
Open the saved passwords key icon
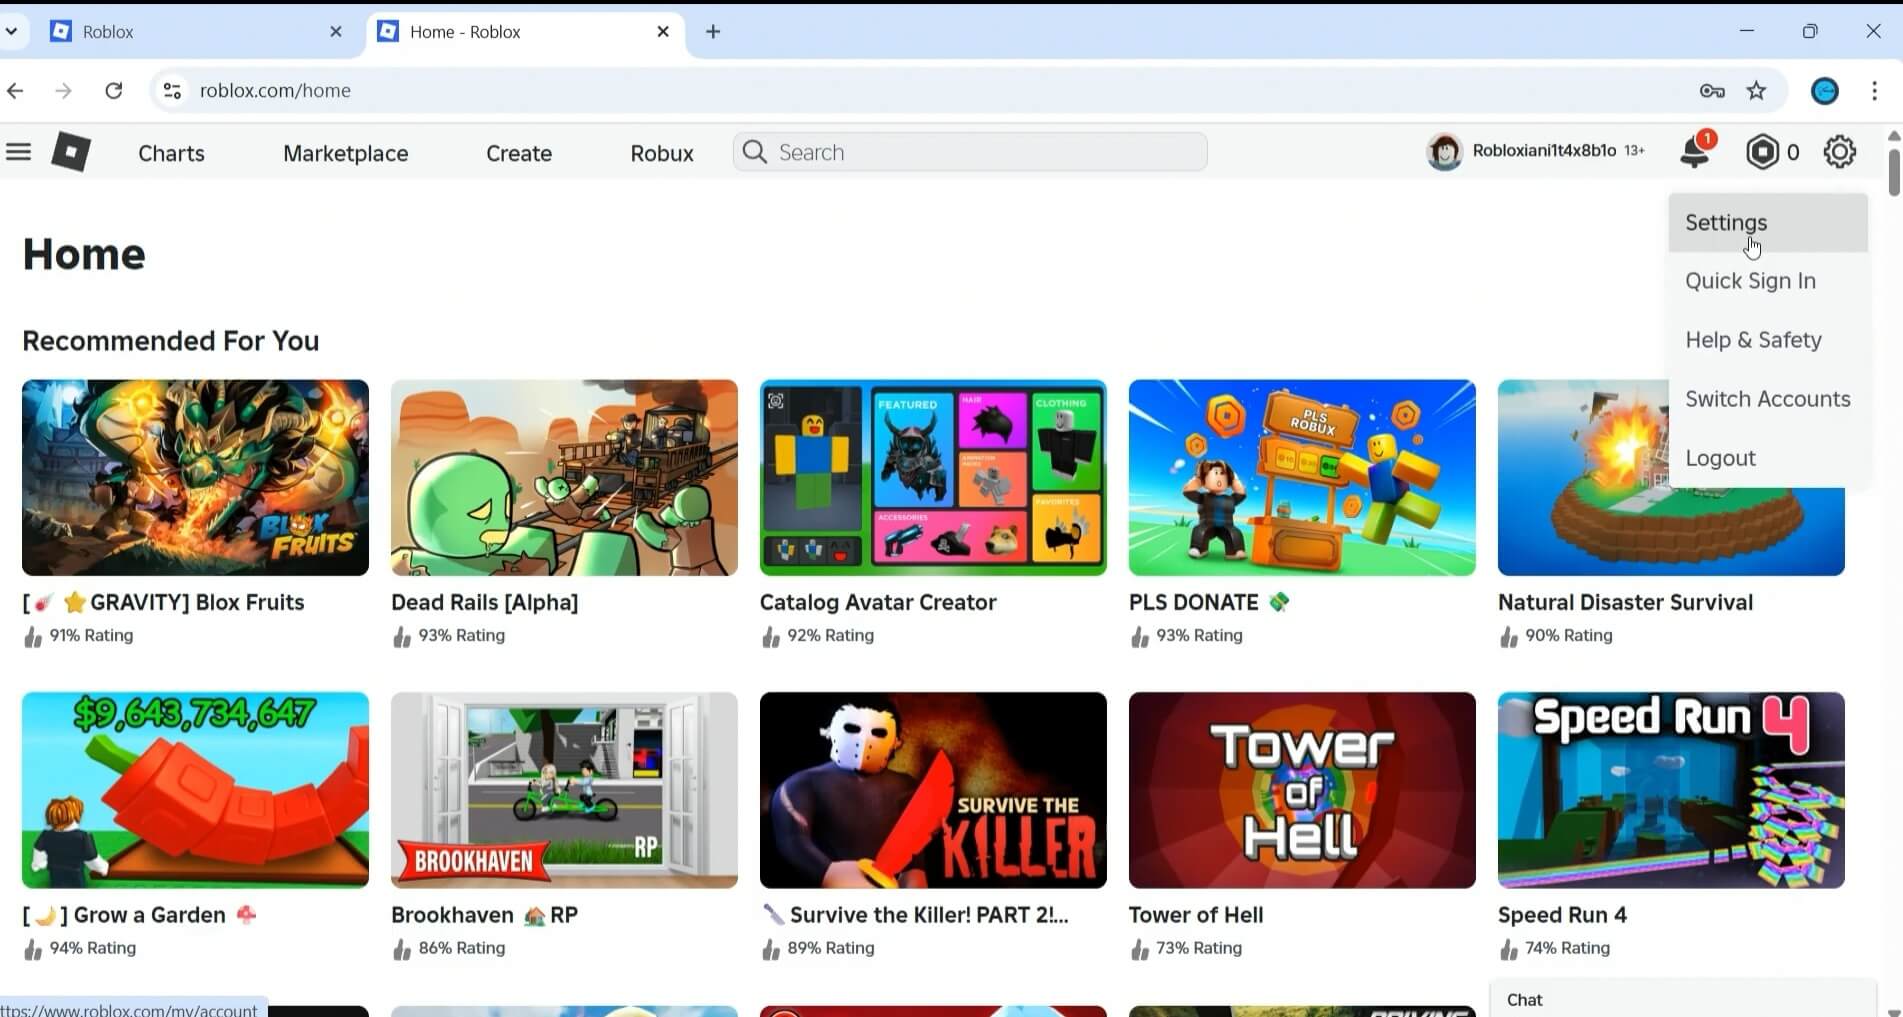coord(1712,91)
